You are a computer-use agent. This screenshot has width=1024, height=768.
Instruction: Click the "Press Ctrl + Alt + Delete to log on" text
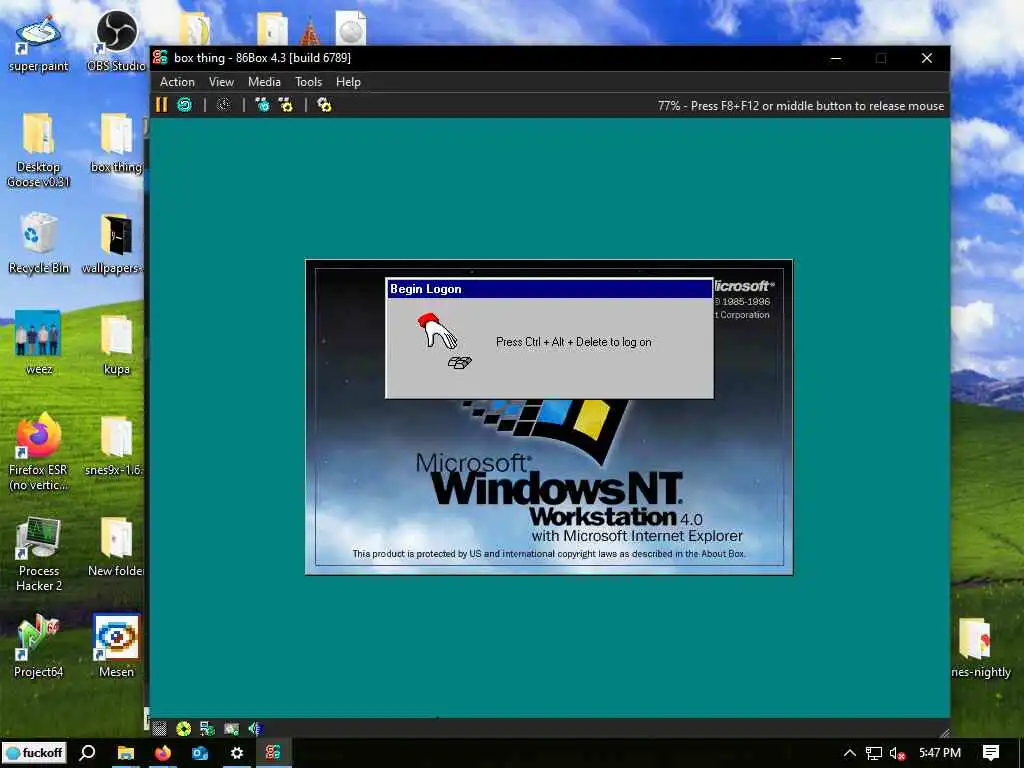click(573, 342)
